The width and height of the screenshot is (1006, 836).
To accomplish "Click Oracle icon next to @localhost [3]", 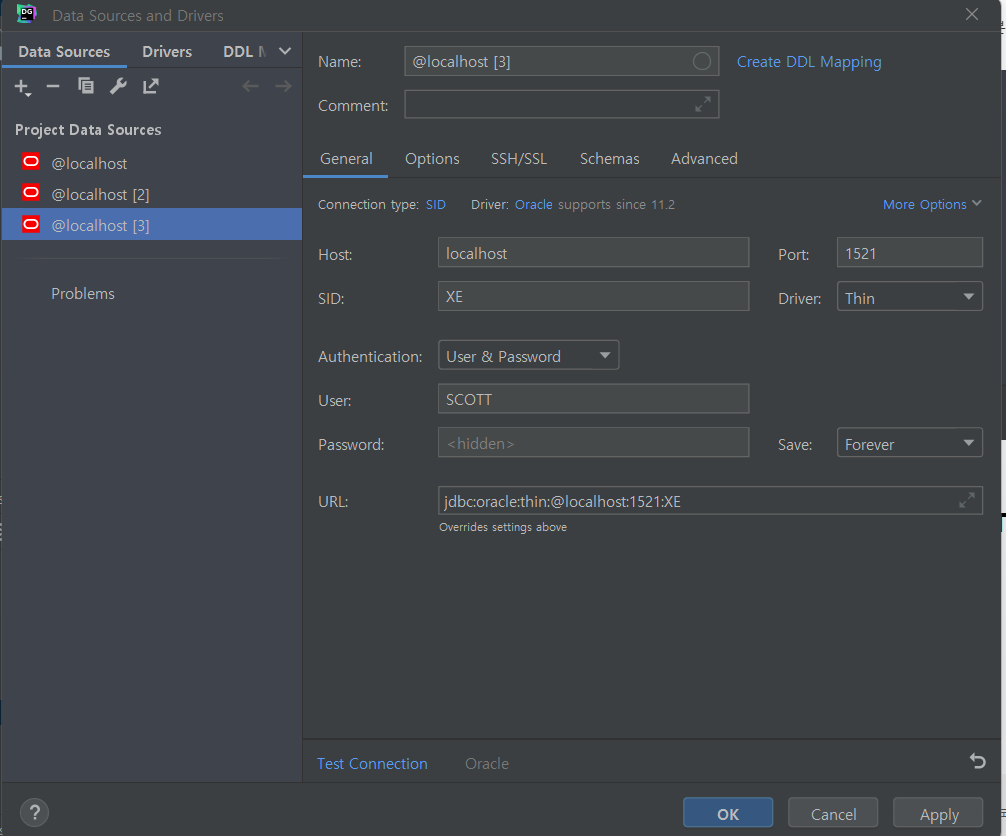I will [31, 224].
